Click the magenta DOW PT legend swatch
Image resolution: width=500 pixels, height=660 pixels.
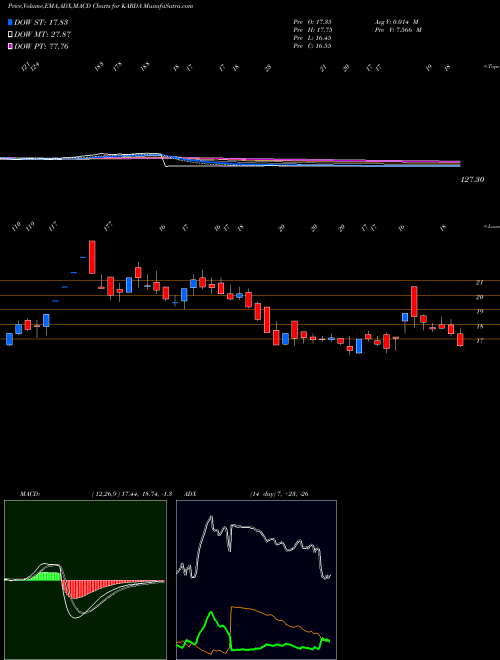[x=10, y=46]
